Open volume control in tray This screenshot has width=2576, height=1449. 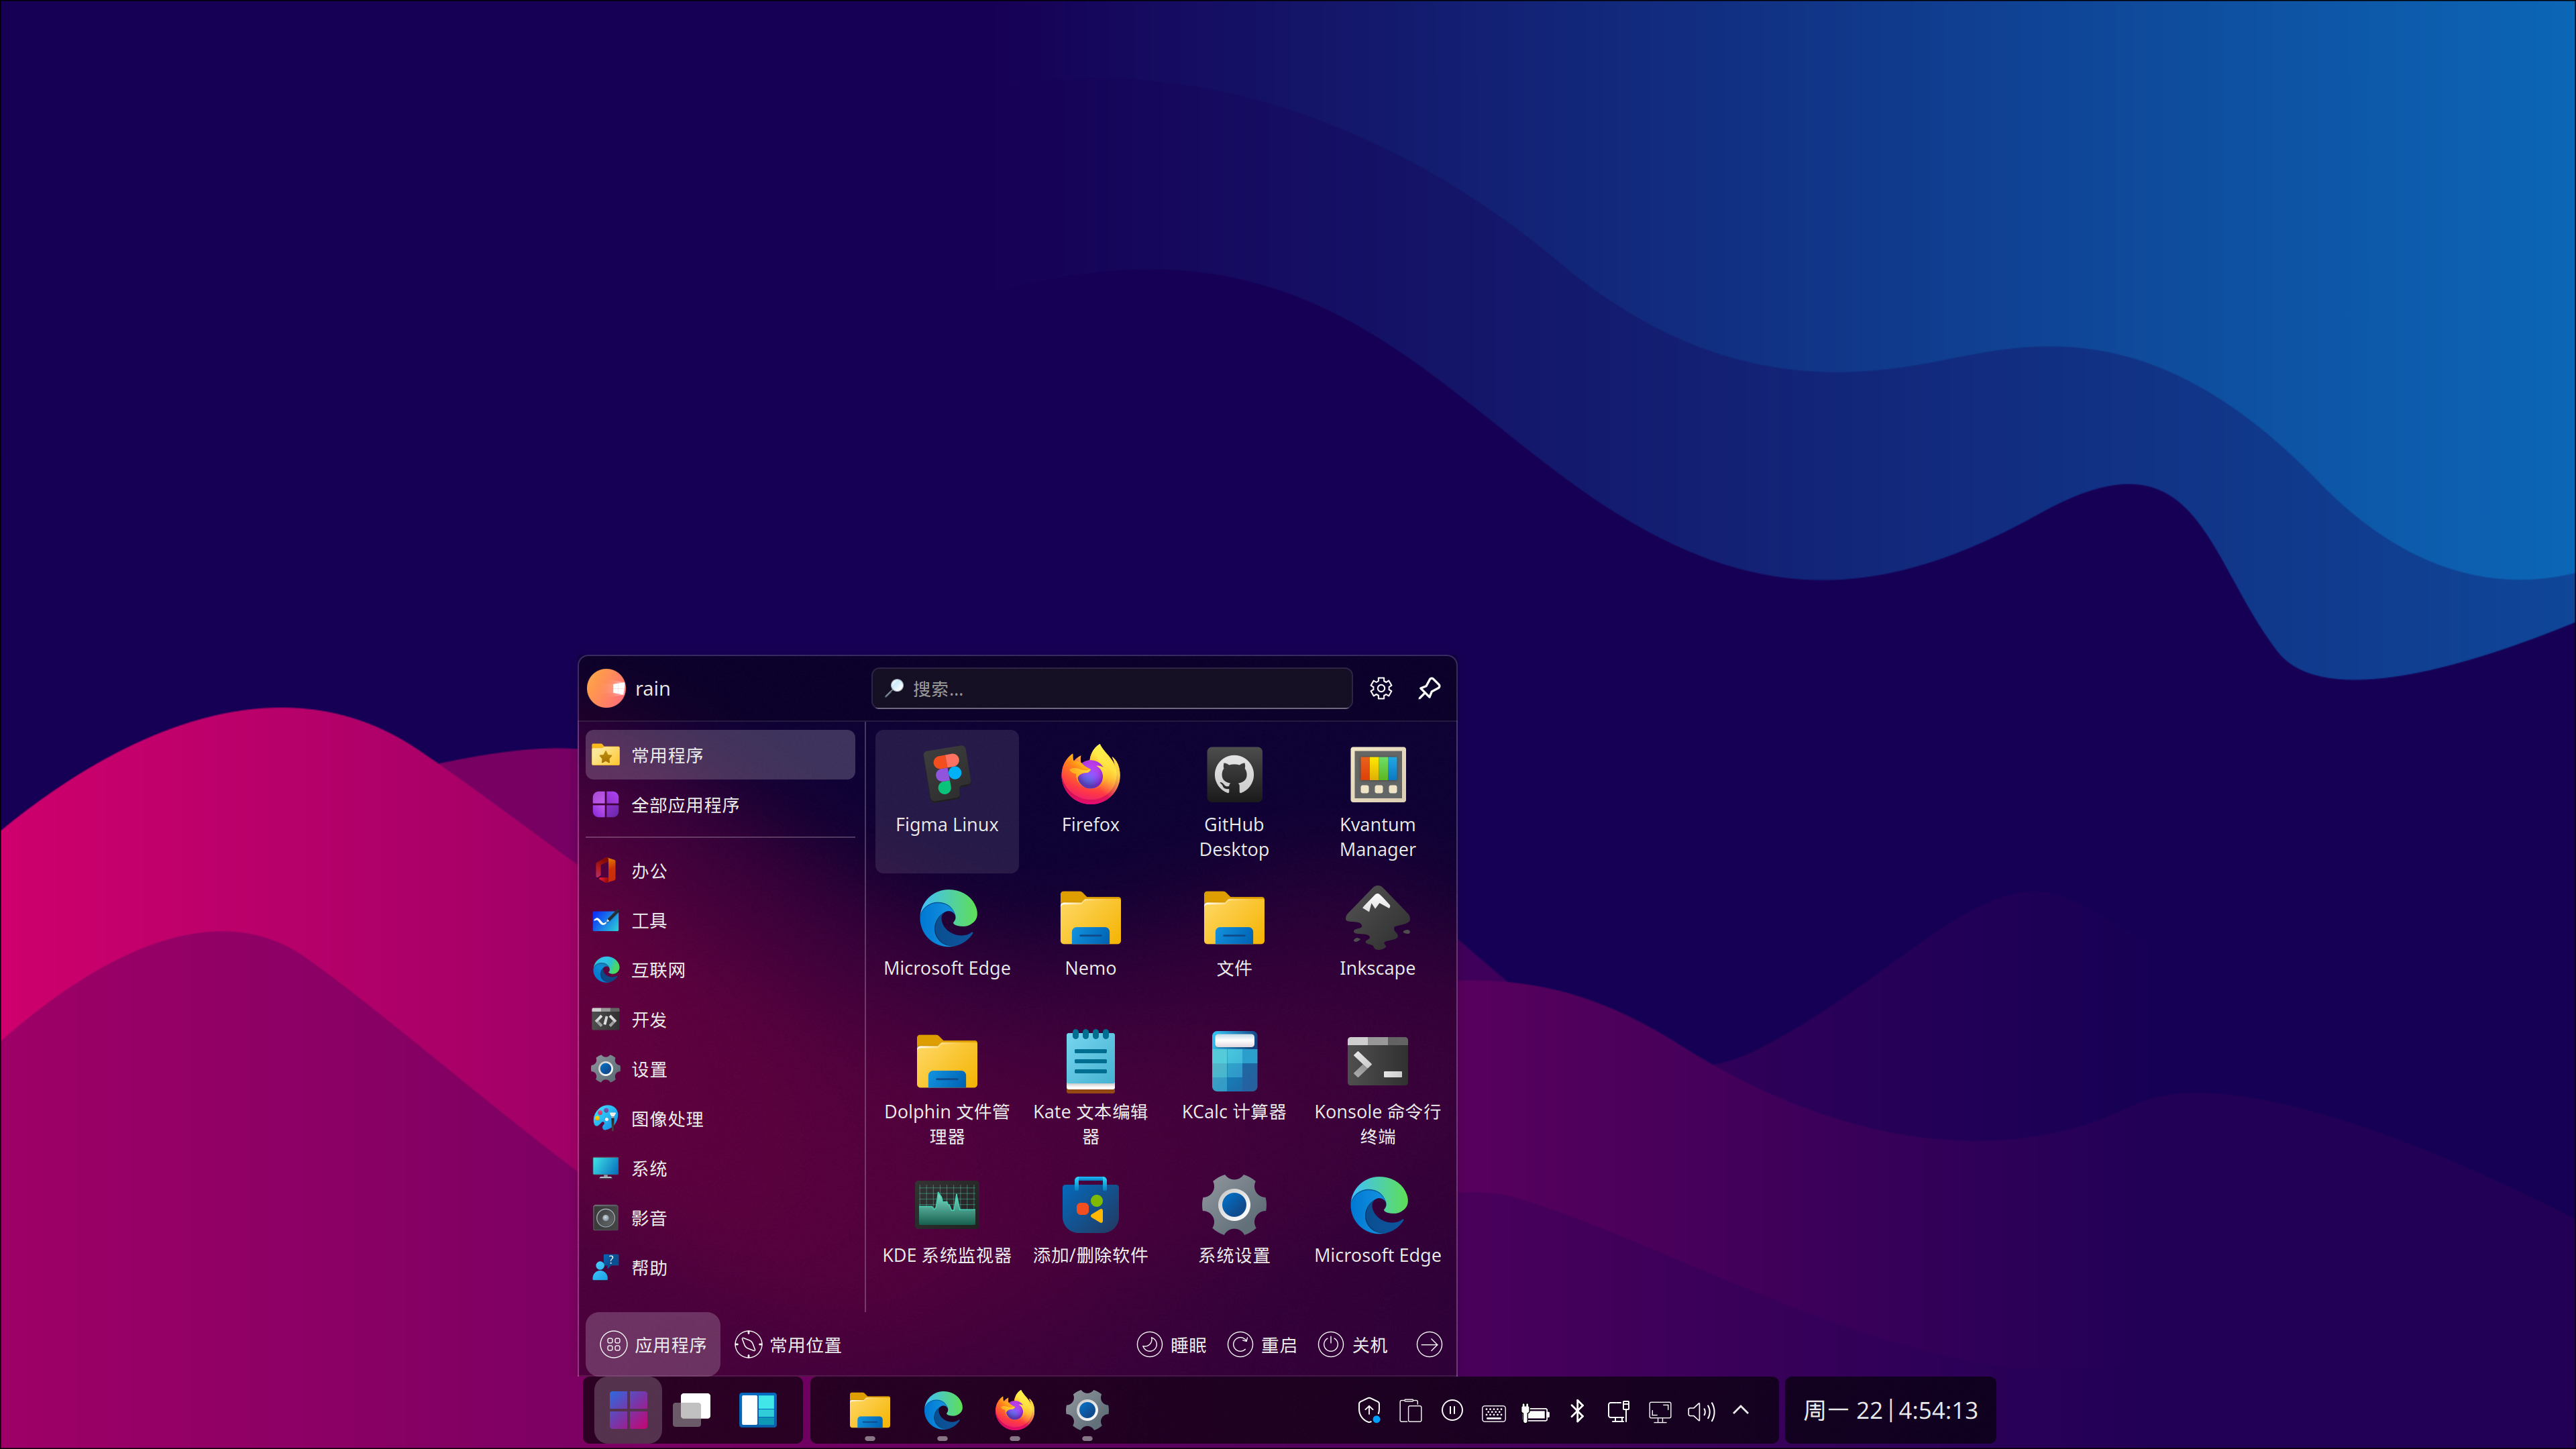coord(1700,1411)
